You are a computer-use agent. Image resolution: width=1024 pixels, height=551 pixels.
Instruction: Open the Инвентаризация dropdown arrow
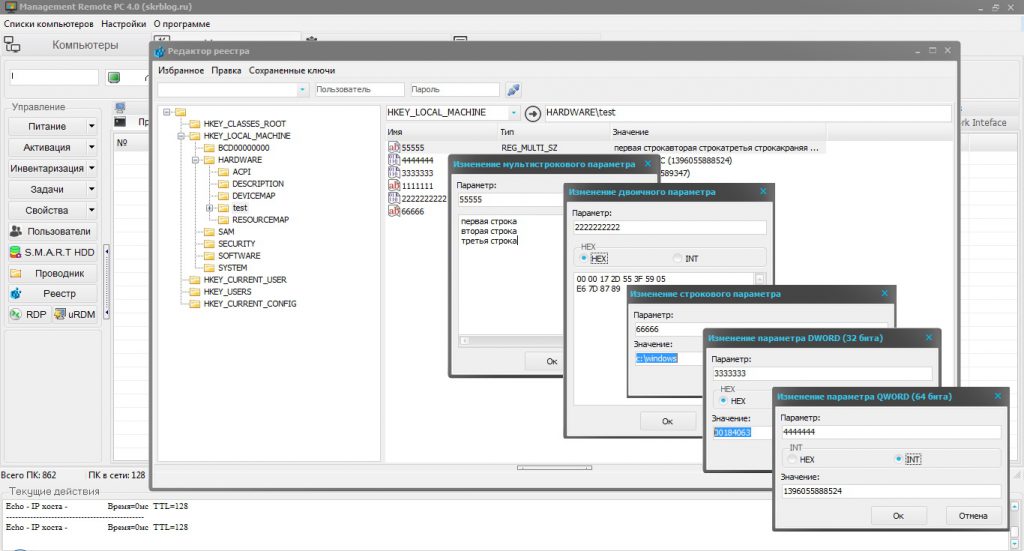pos(91,168)
